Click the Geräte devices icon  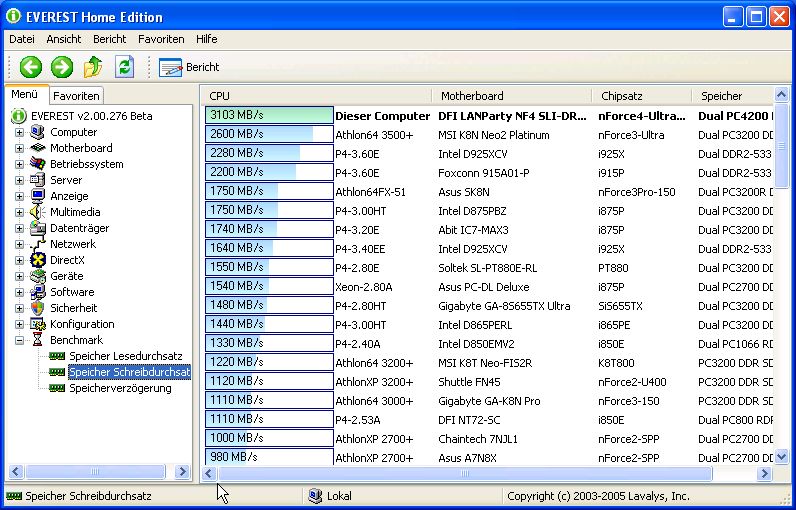(x=38, y=276)
